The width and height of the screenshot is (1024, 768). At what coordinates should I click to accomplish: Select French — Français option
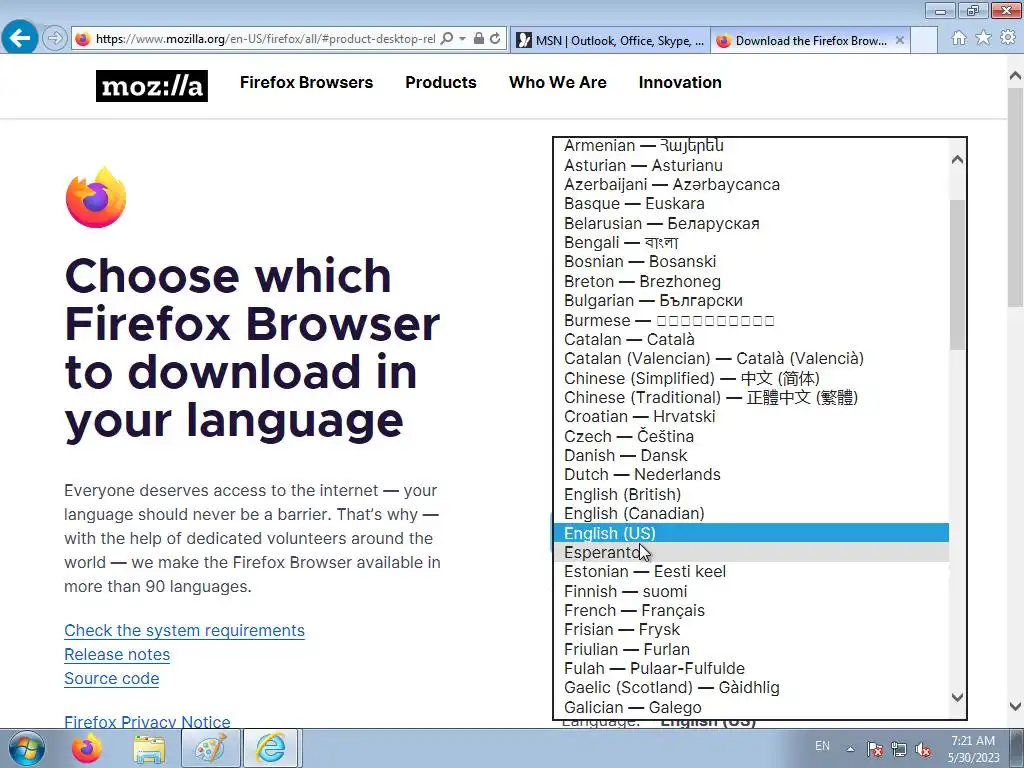click(x=751, y=611)
